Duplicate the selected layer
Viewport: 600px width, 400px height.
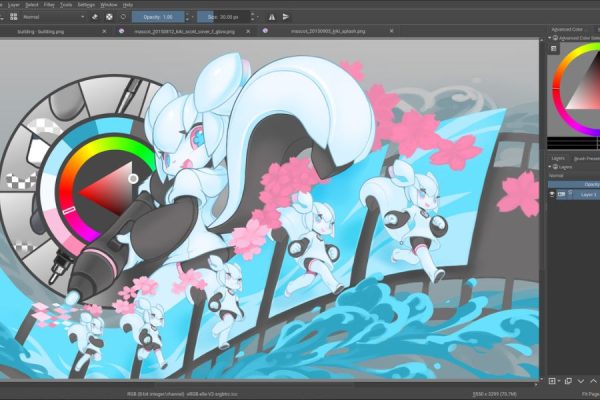566,381
